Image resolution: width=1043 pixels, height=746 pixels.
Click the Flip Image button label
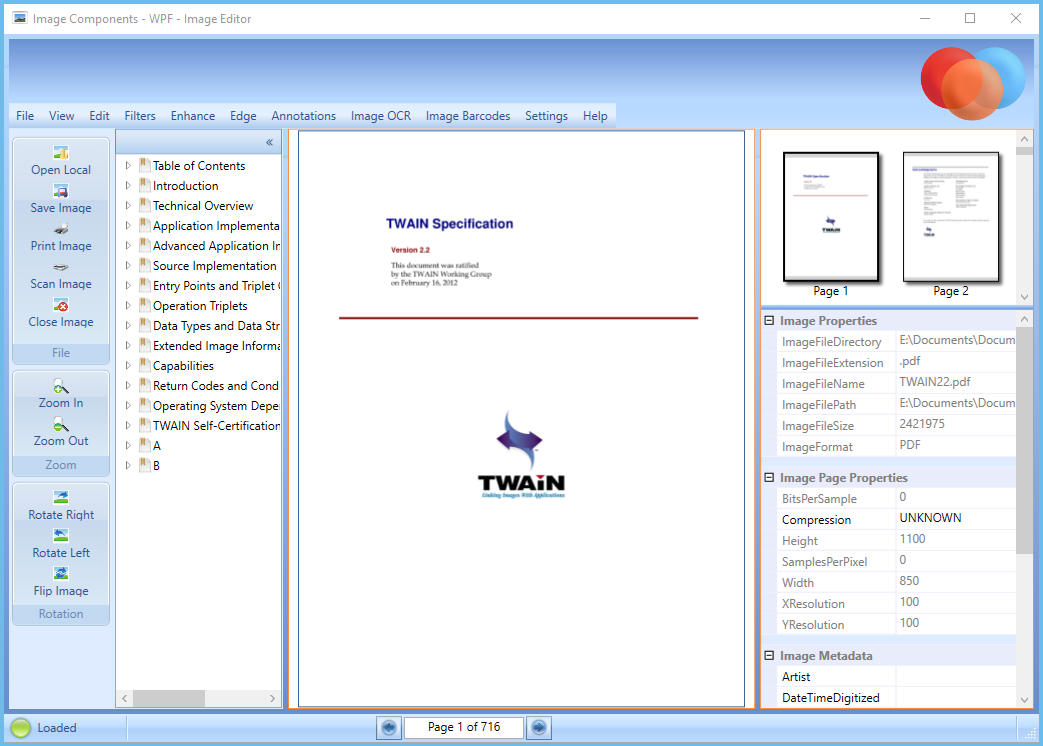[x=61, y=590]
